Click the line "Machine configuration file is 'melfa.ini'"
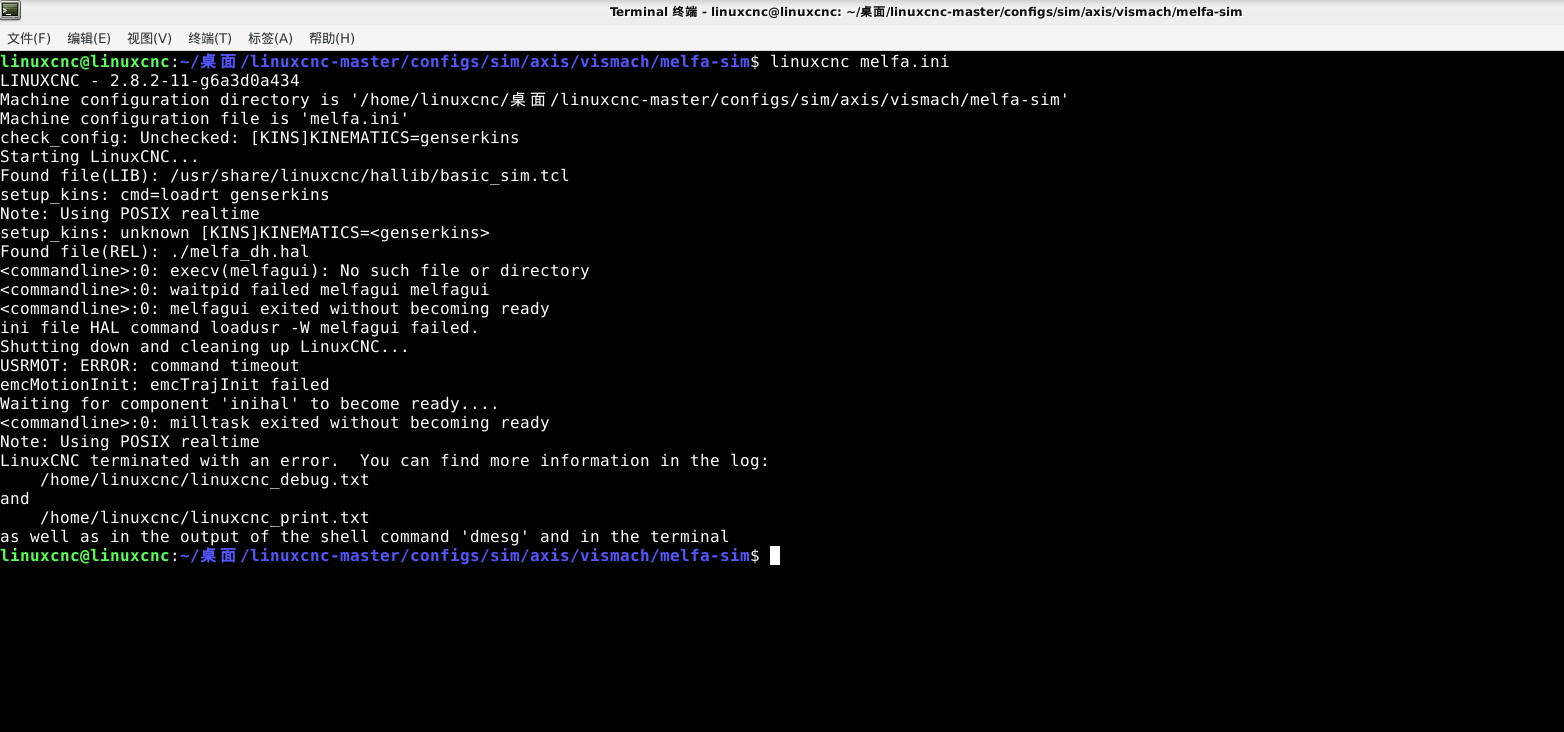 (205, 119)
